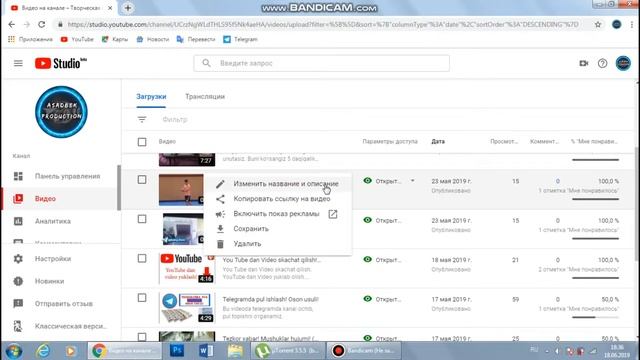This screenshot has width=640, height=360.
Task: Click the Панель управления dashboard icon
Action: (18, 176)
